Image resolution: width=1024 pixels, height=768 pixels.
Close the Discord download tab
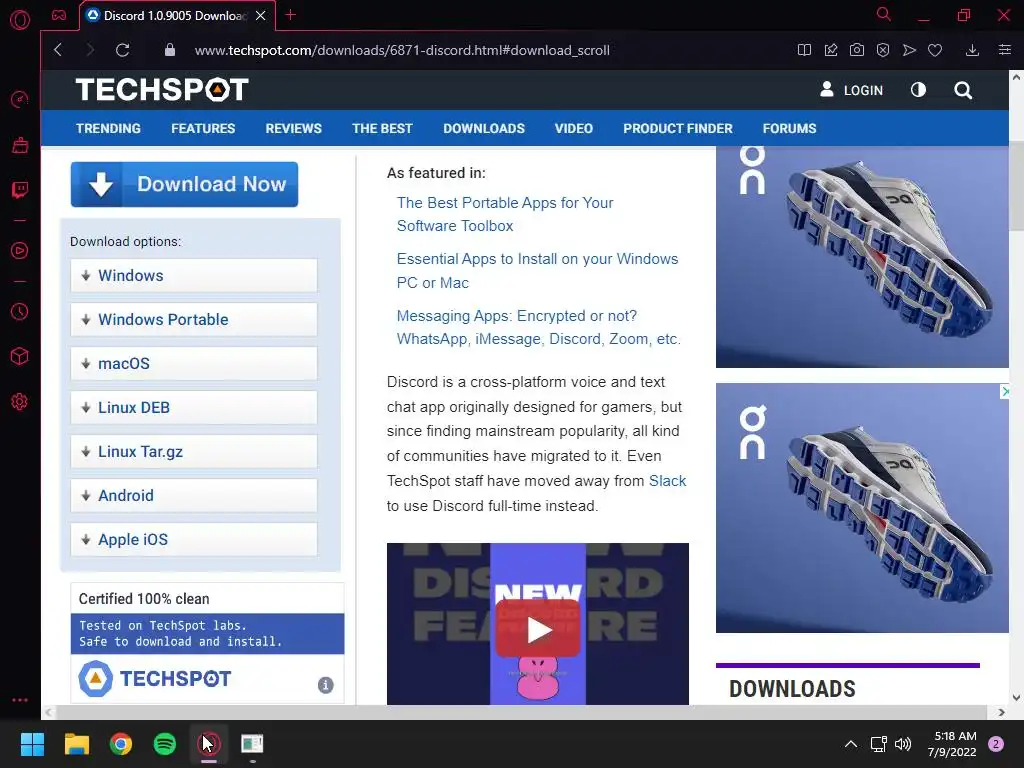point(261,16)
